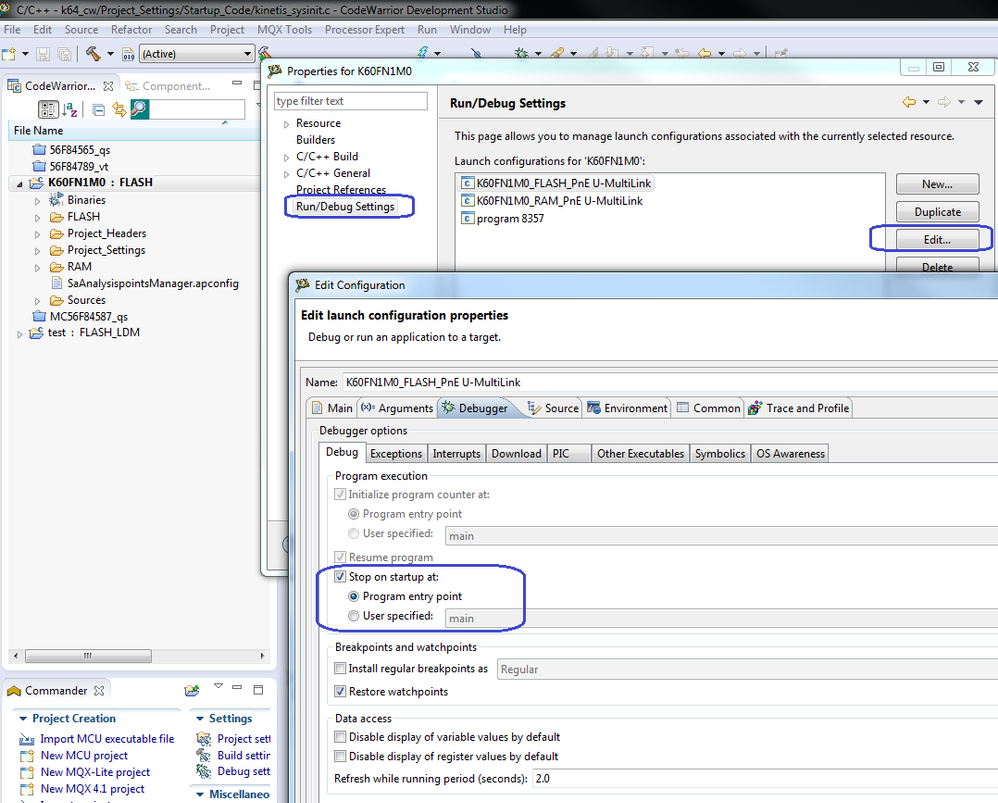The image size is (998, 803).
Task: Click the Save All icon in toolbar
Action: [64, 54]
